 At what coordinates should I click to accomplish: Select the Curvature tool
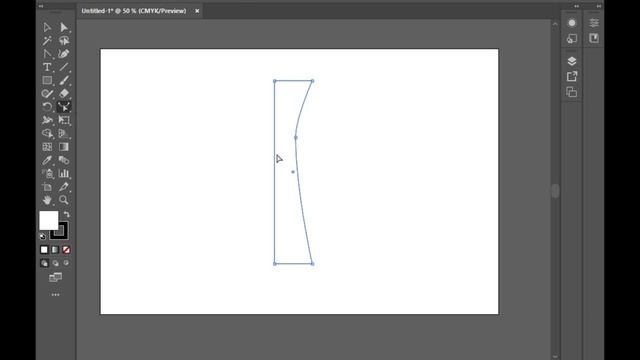click(x=64, y=54)
